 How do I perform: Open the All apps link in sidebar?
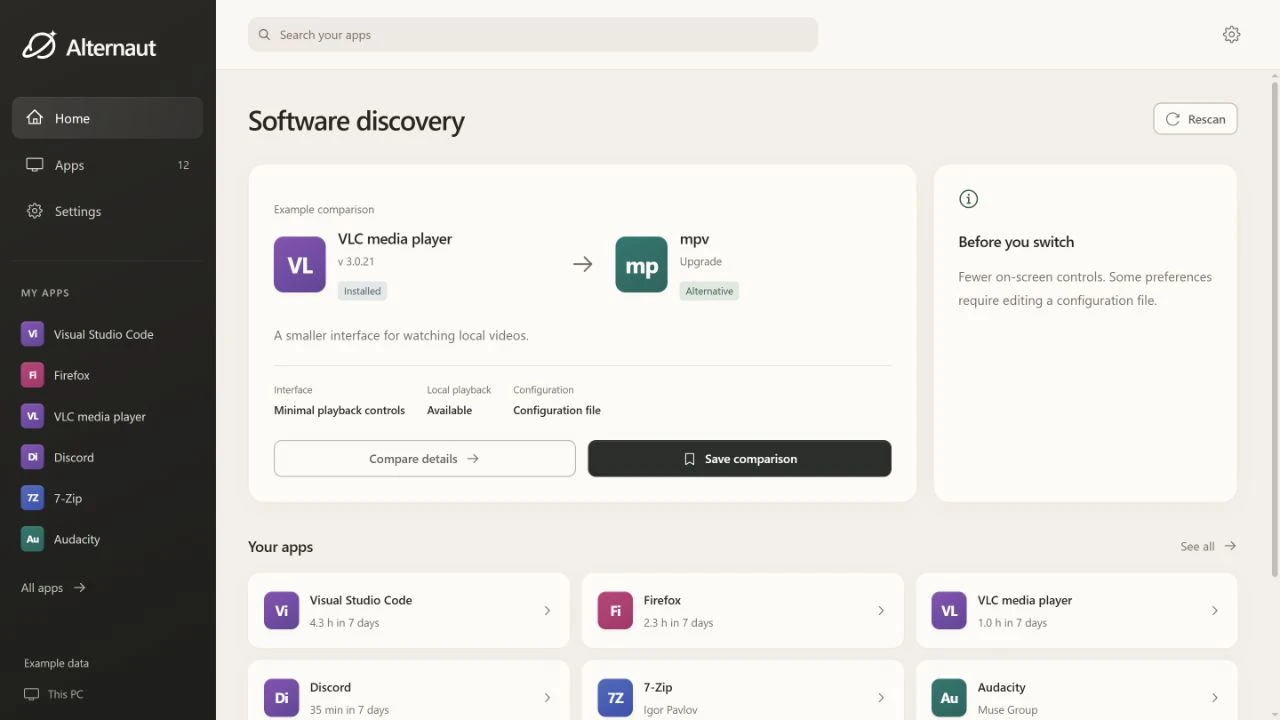tap(53, 588)
